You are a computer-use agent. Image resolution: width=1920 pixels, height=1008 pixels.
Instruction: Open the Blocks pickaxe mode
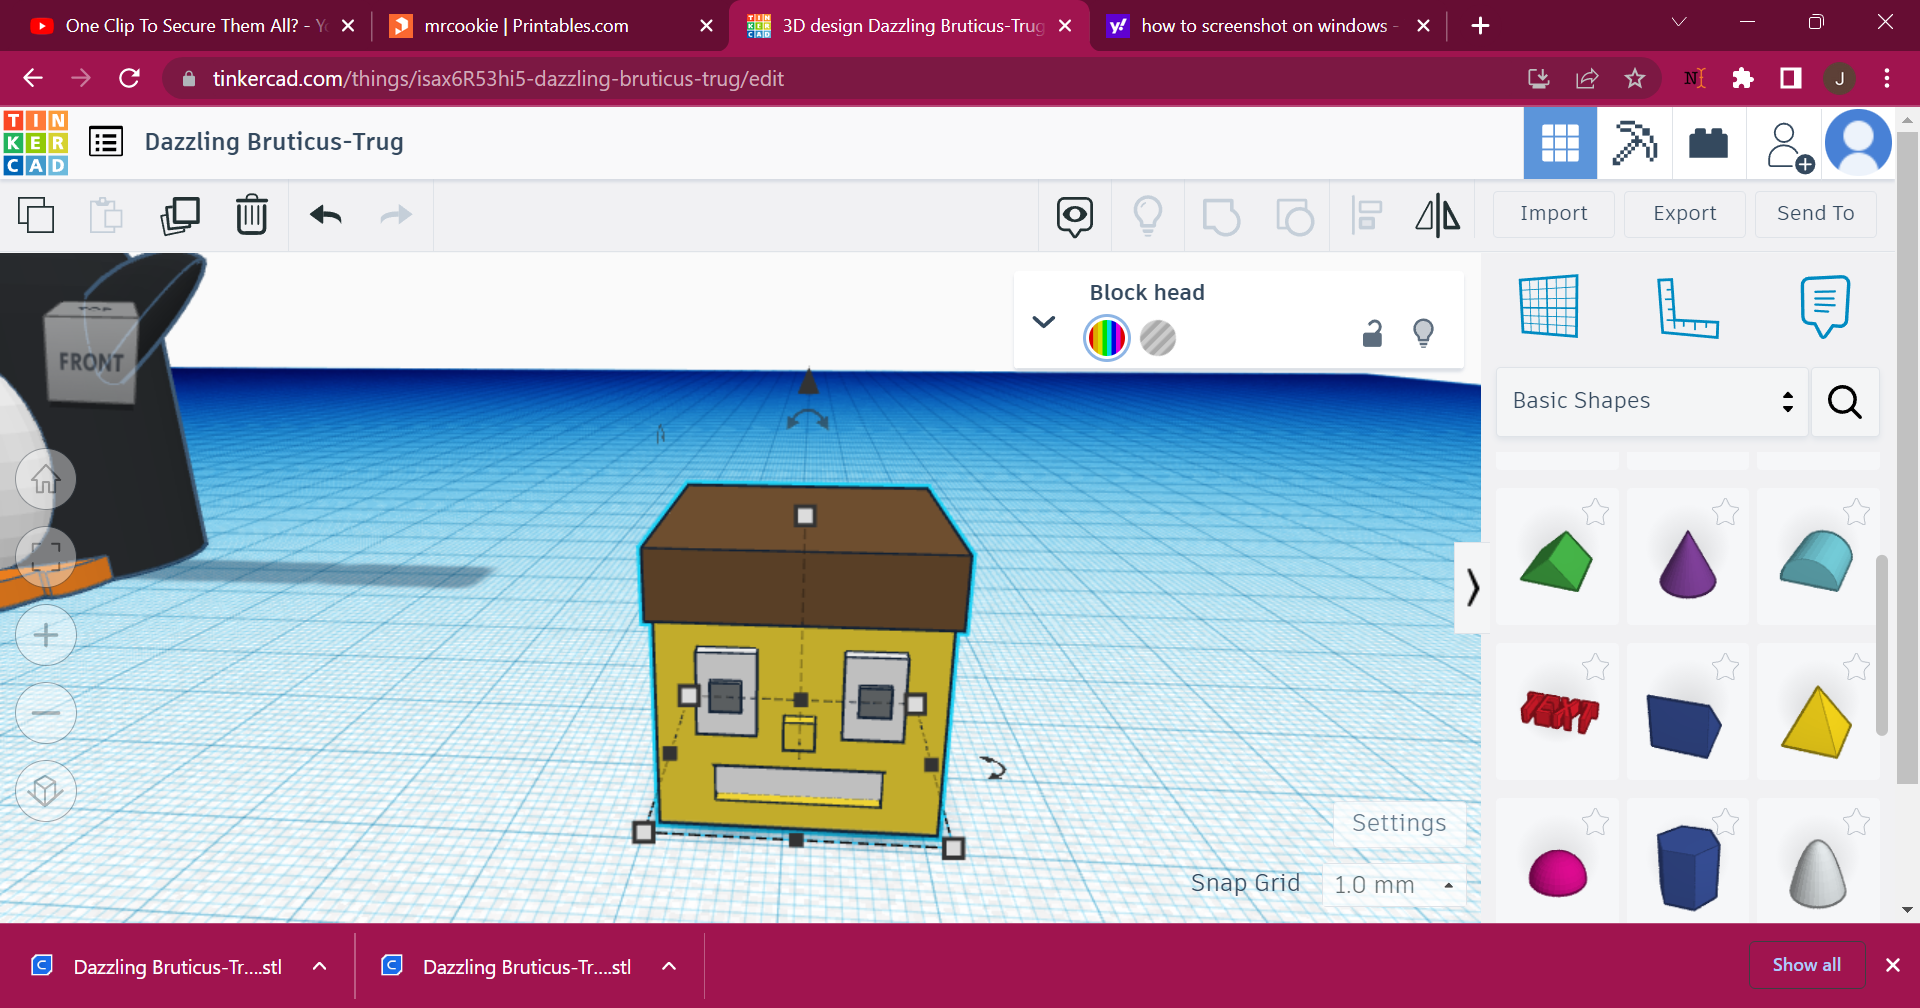[x=1634, y=143]
